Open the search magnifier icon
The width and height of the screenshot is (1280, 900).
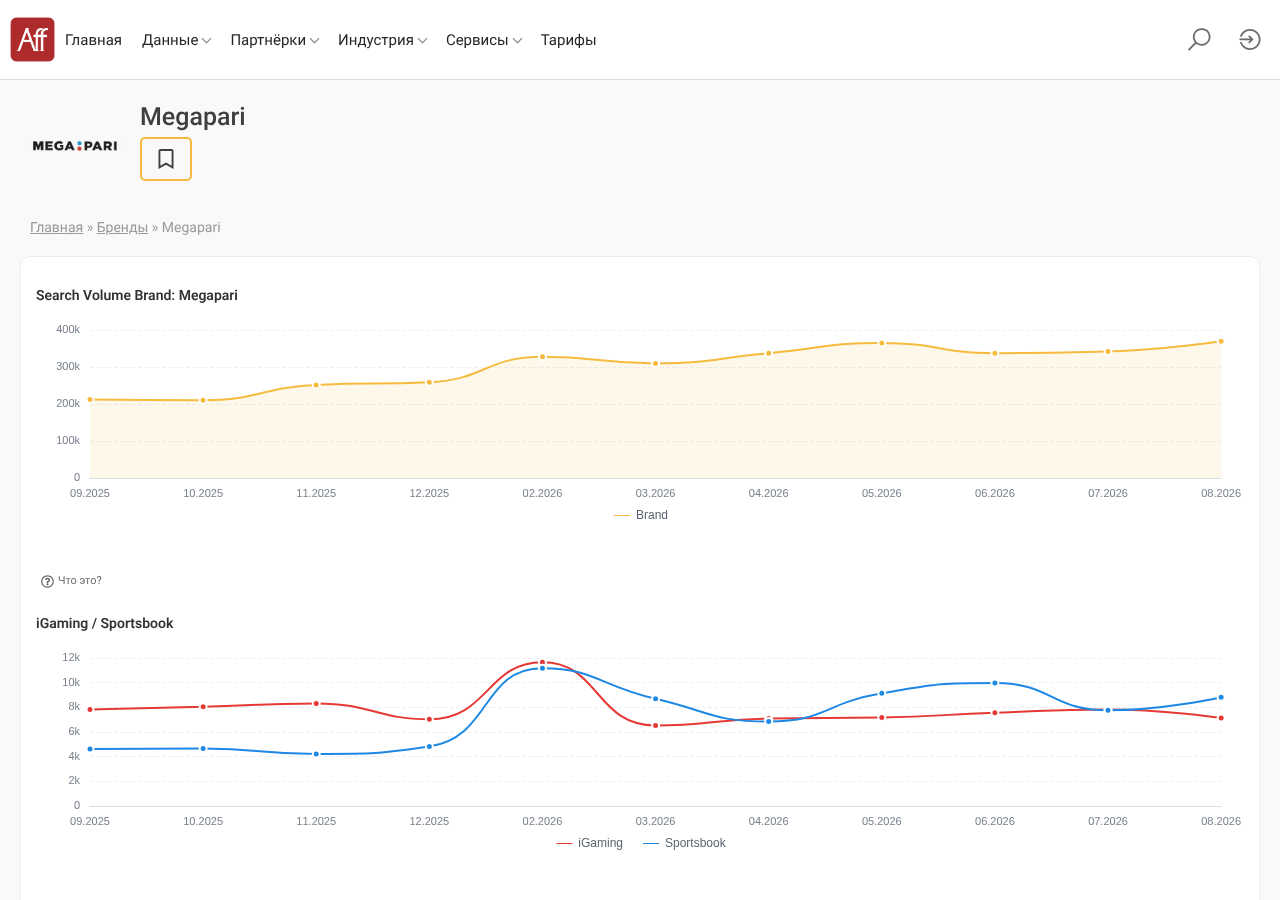click(x=1199, y=40)
